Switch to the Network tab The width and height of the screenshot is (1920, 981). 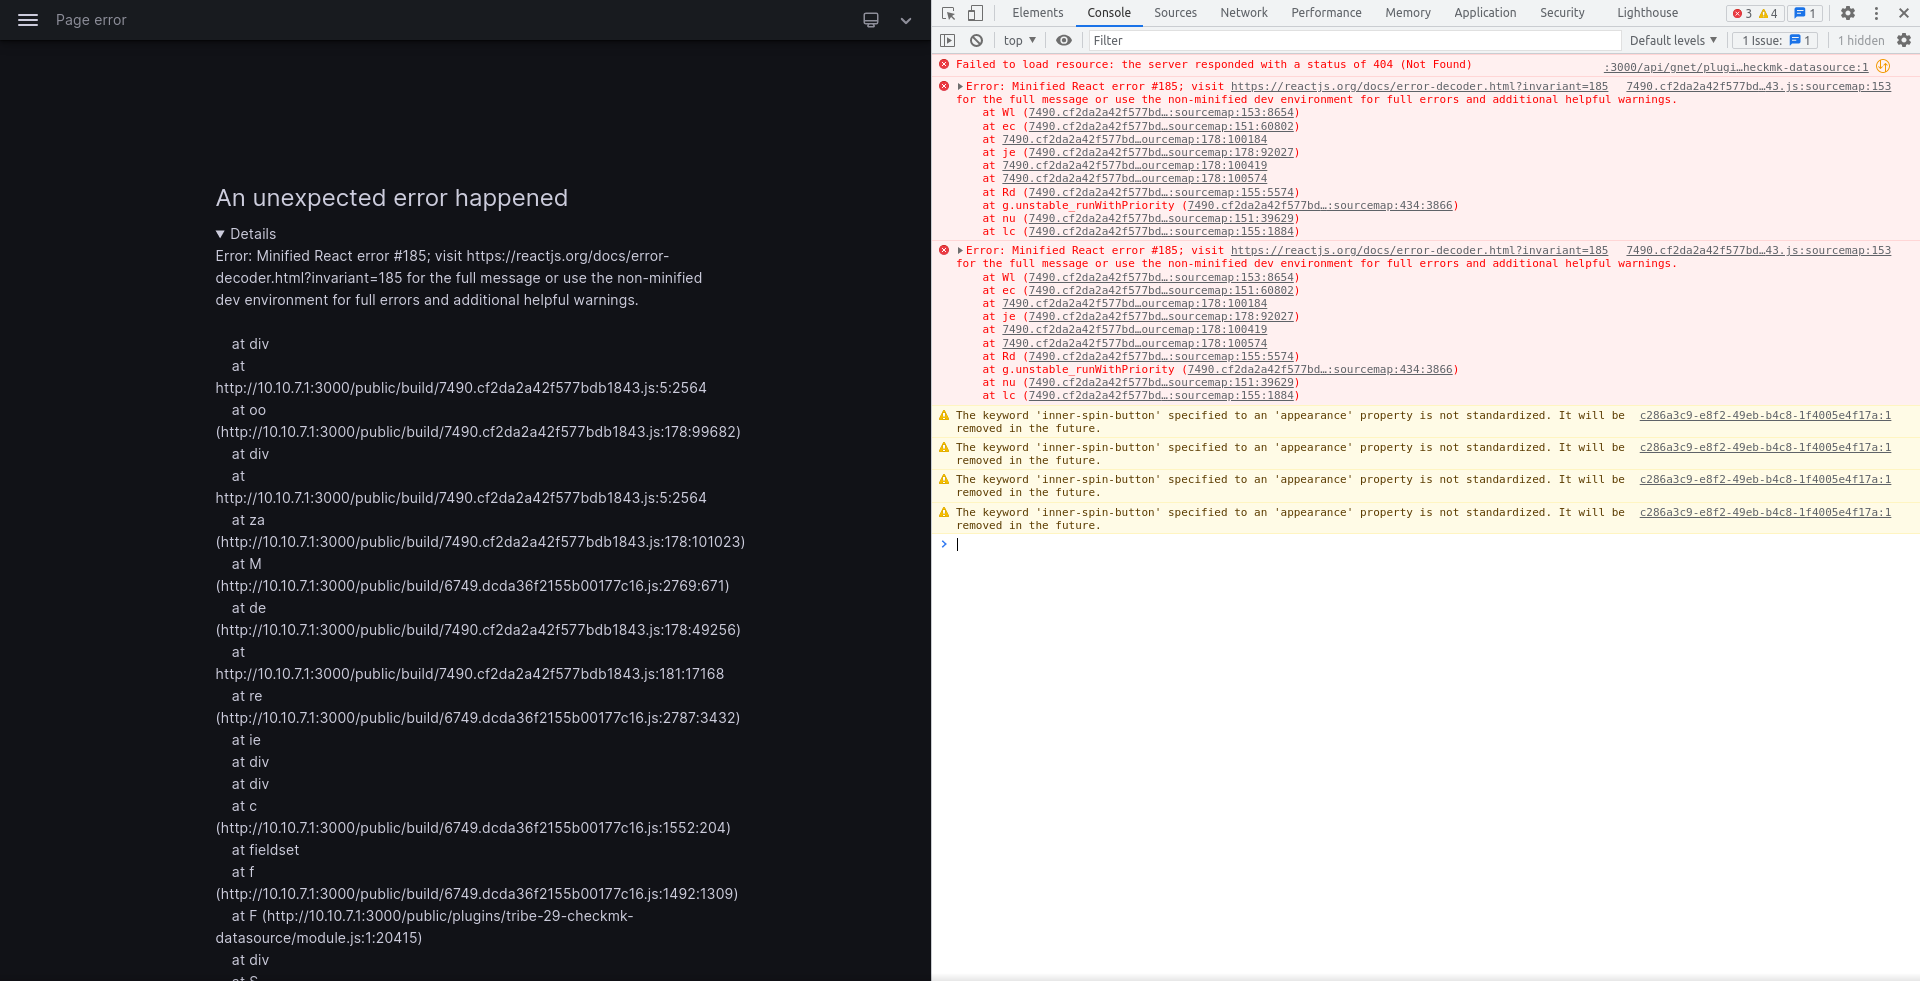(x=1243, y=13)
